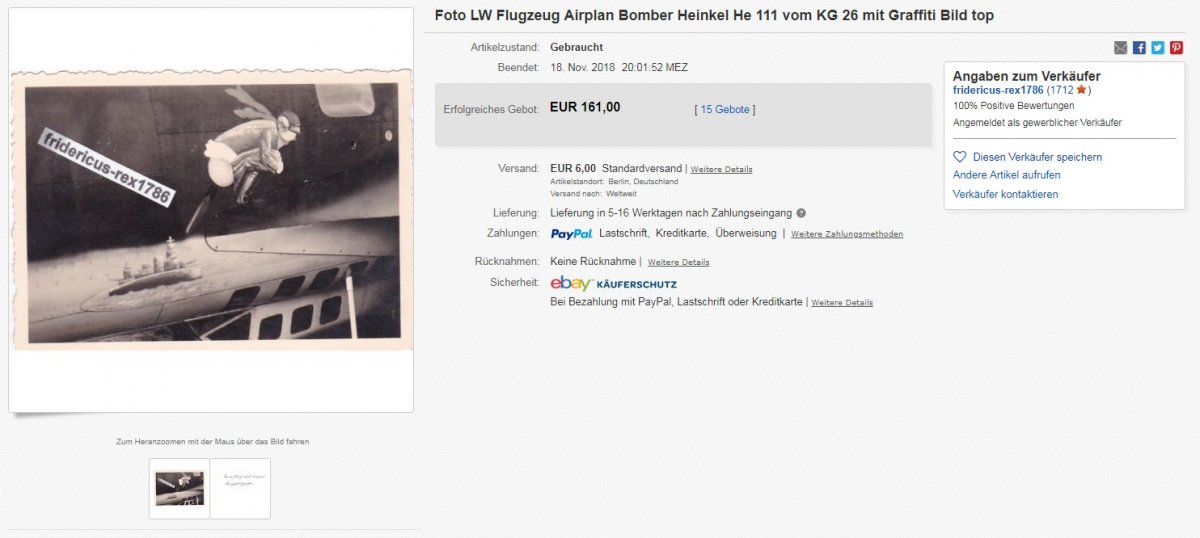Click Verkäufer kontaktieren

pos(1005,194)
